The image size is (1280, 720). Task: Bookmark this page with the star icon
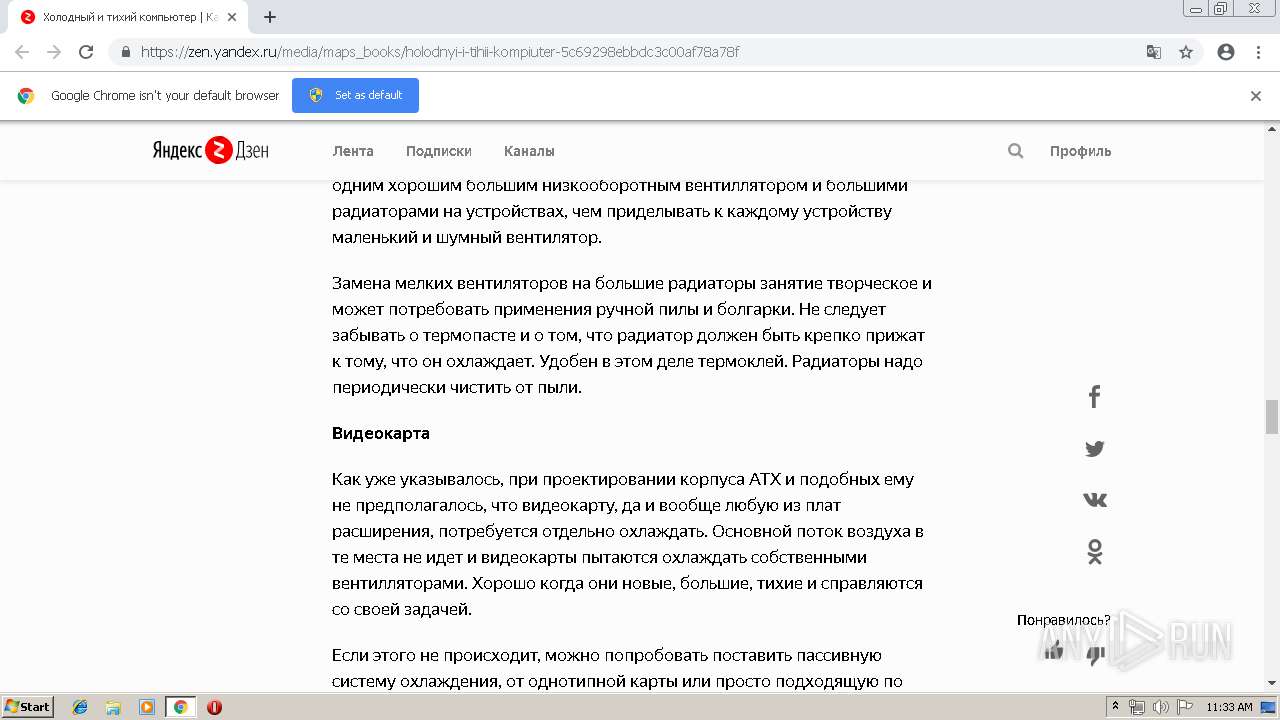pyautogui.click(x=1186, y=52)
